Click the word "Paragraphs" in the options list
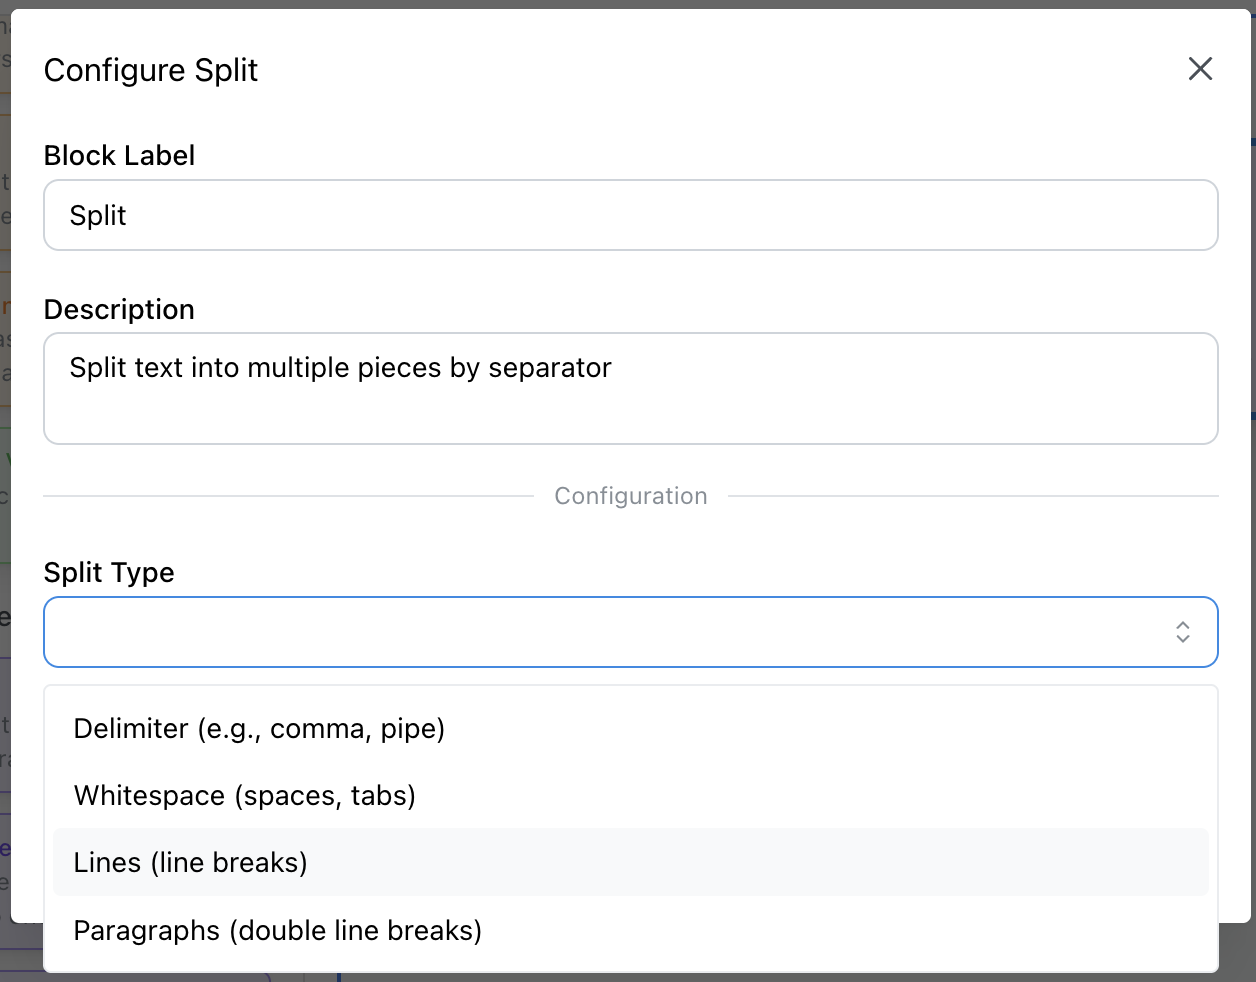 [147, 930]
